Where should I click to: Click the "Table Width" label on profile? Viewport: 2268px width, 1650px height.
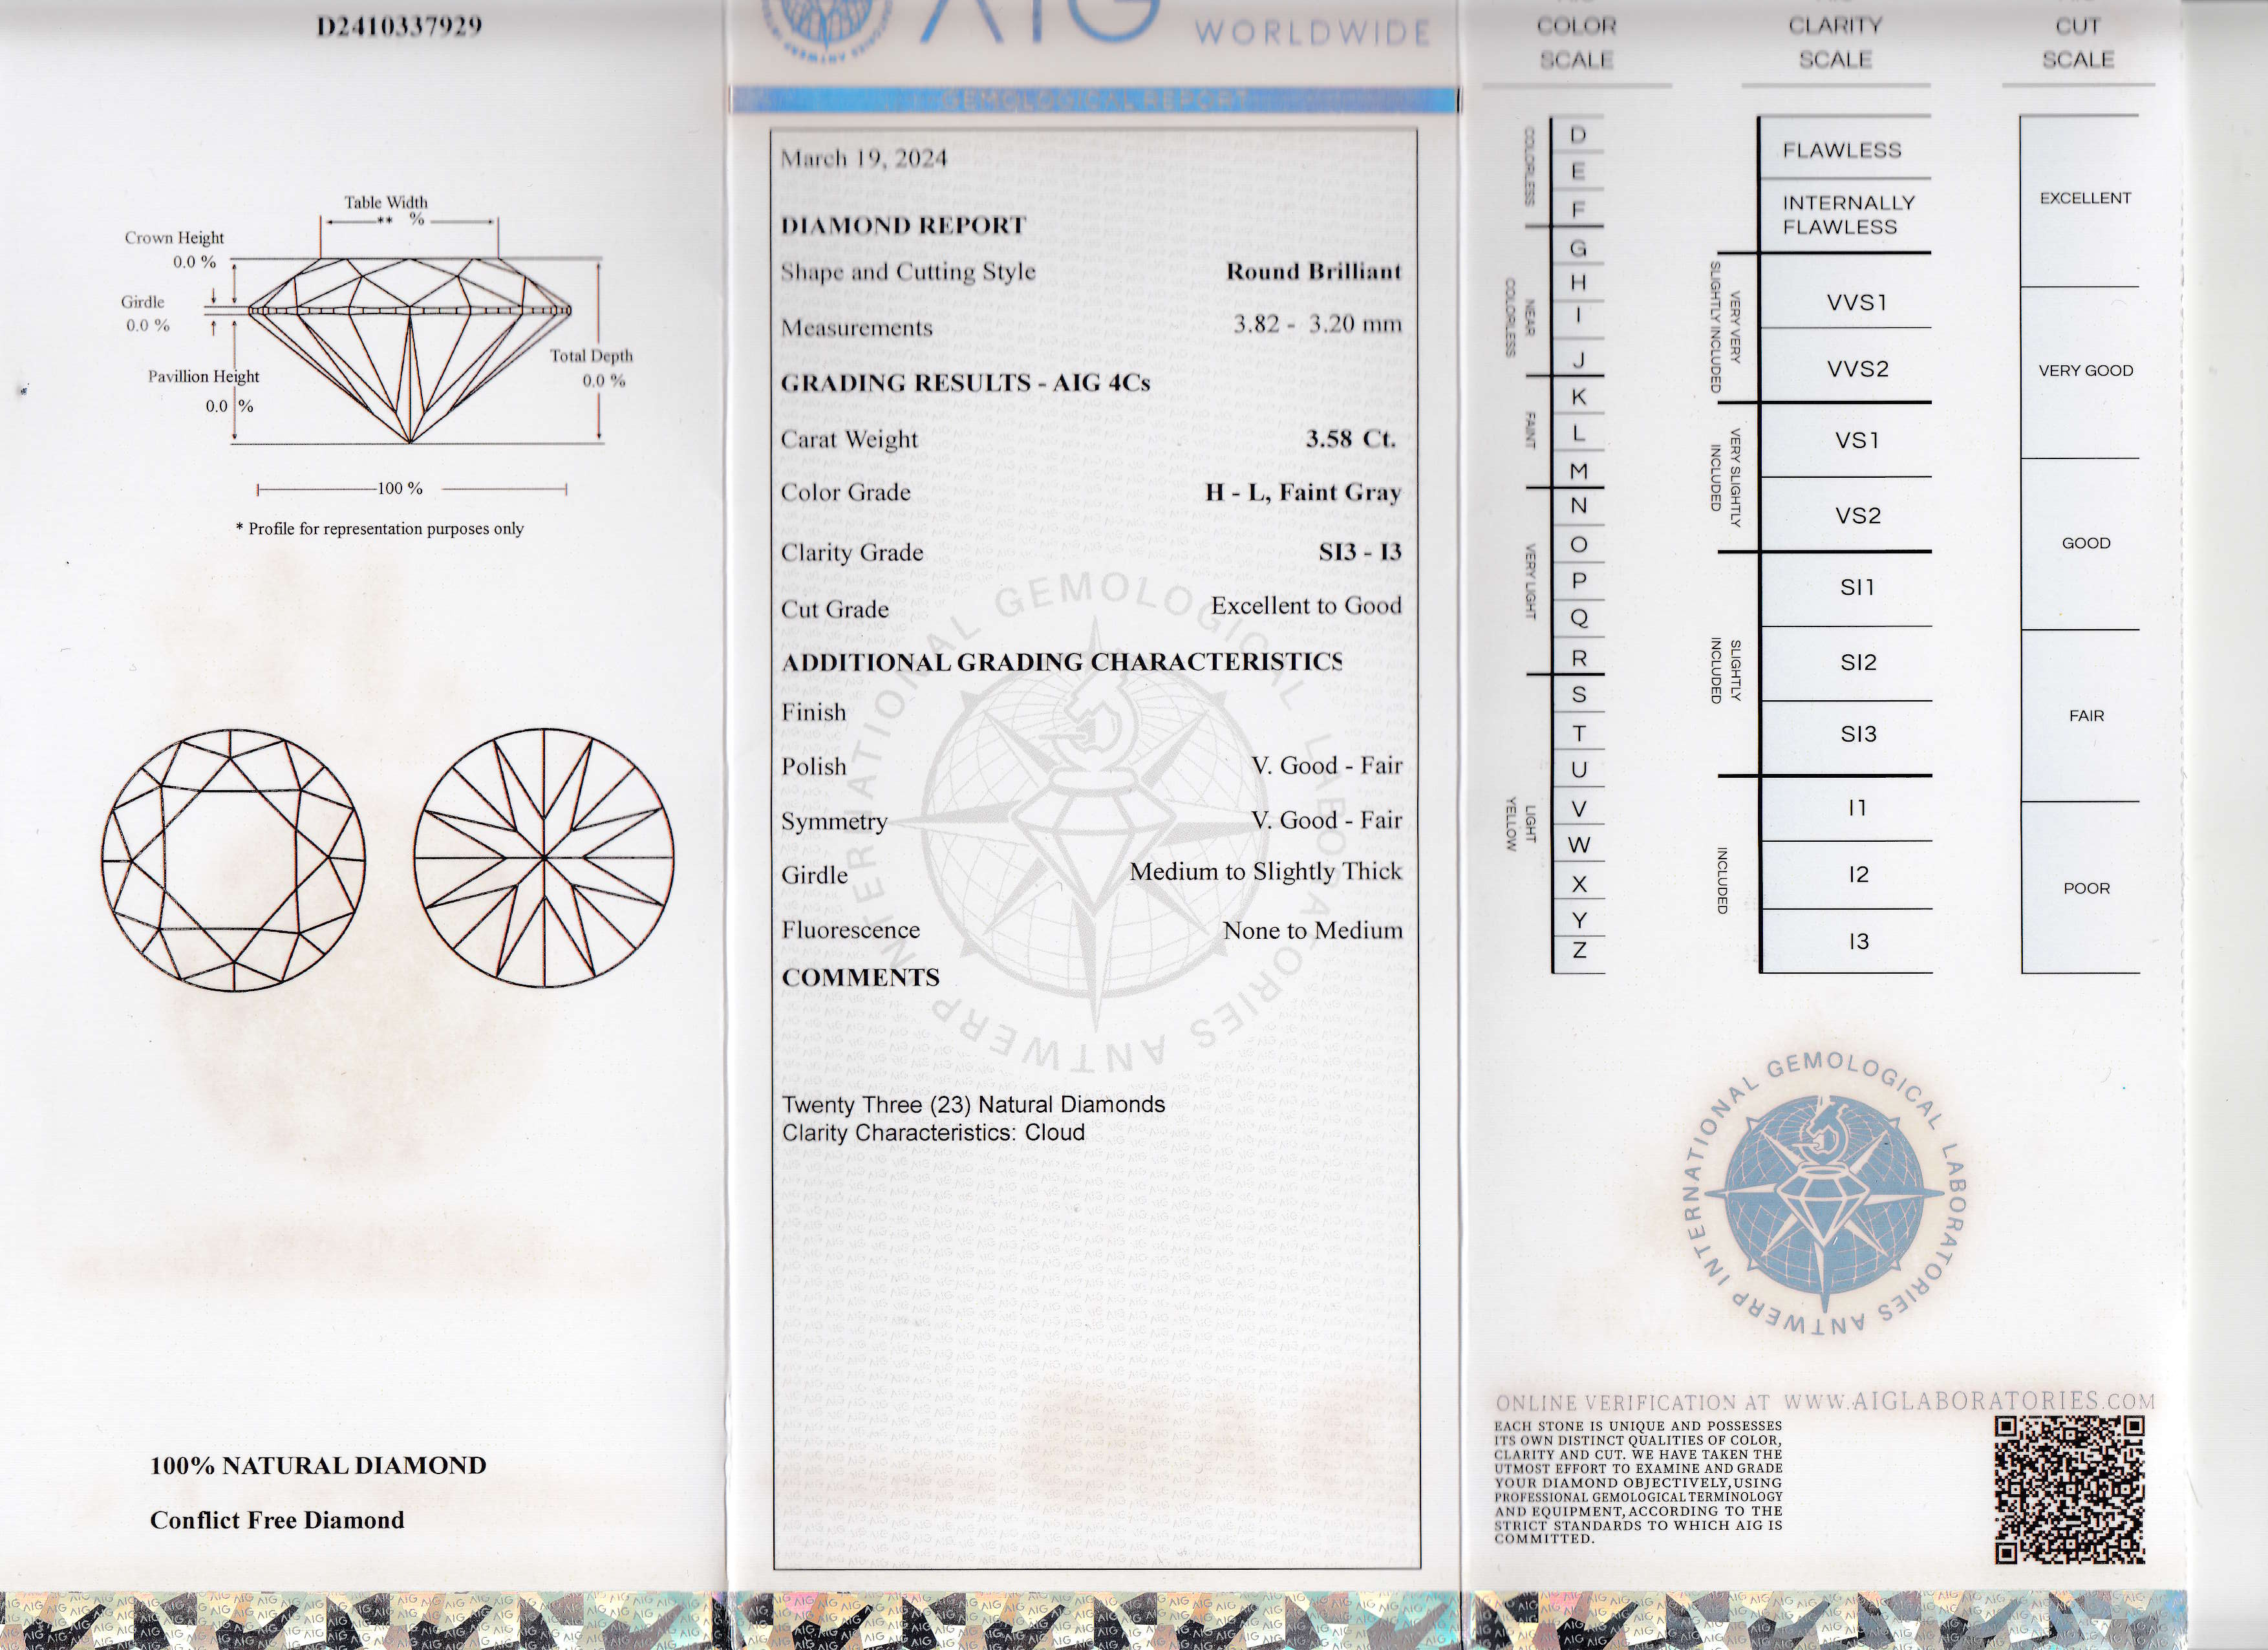[386, 202]
